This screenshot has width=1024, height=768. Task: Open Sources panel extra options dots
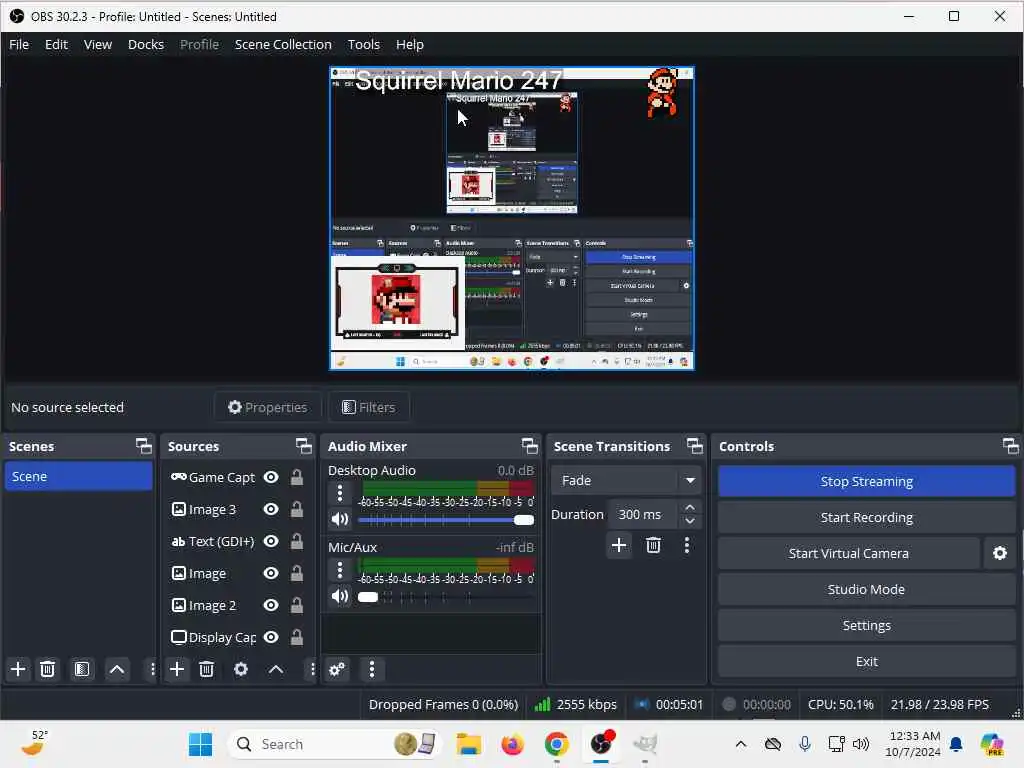tap(312, 669)
